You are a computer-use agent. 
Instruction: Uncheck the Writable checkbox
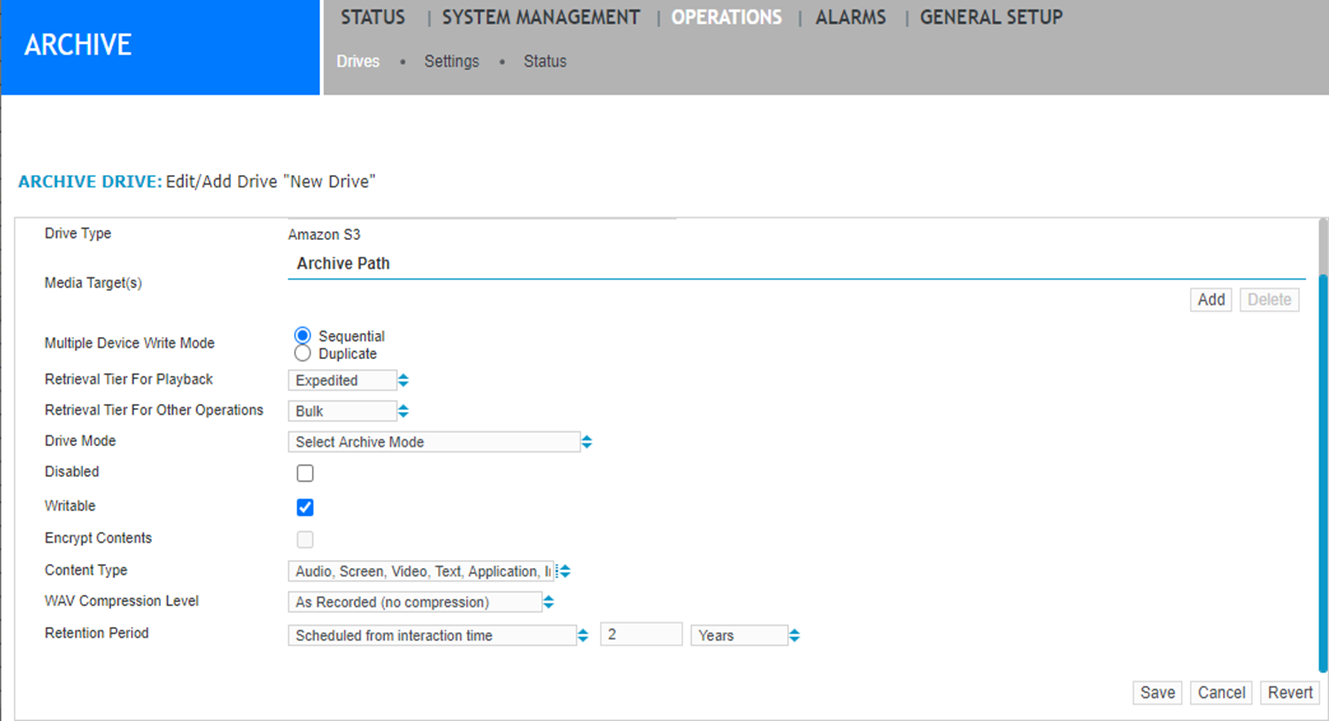pos(304,507)
